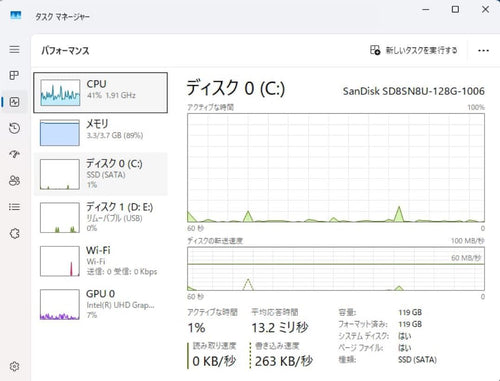Open the Processes page icon
Screen dimensions: 500x381
14,75
